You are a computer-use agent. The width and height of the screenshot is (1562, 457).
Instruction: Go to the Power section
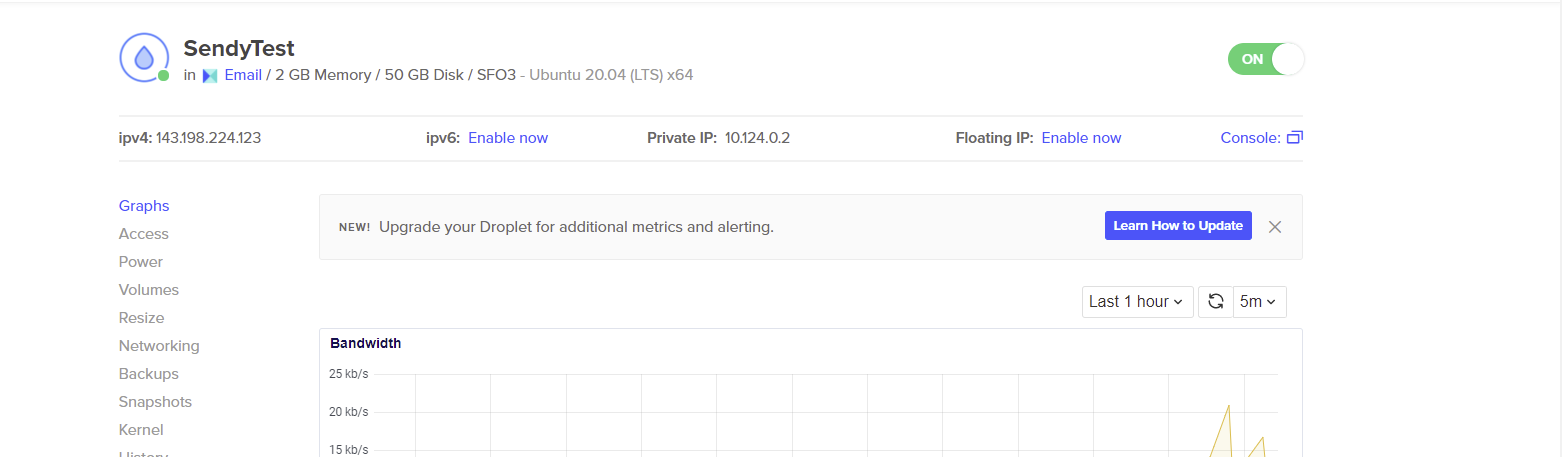click(141, 262)
